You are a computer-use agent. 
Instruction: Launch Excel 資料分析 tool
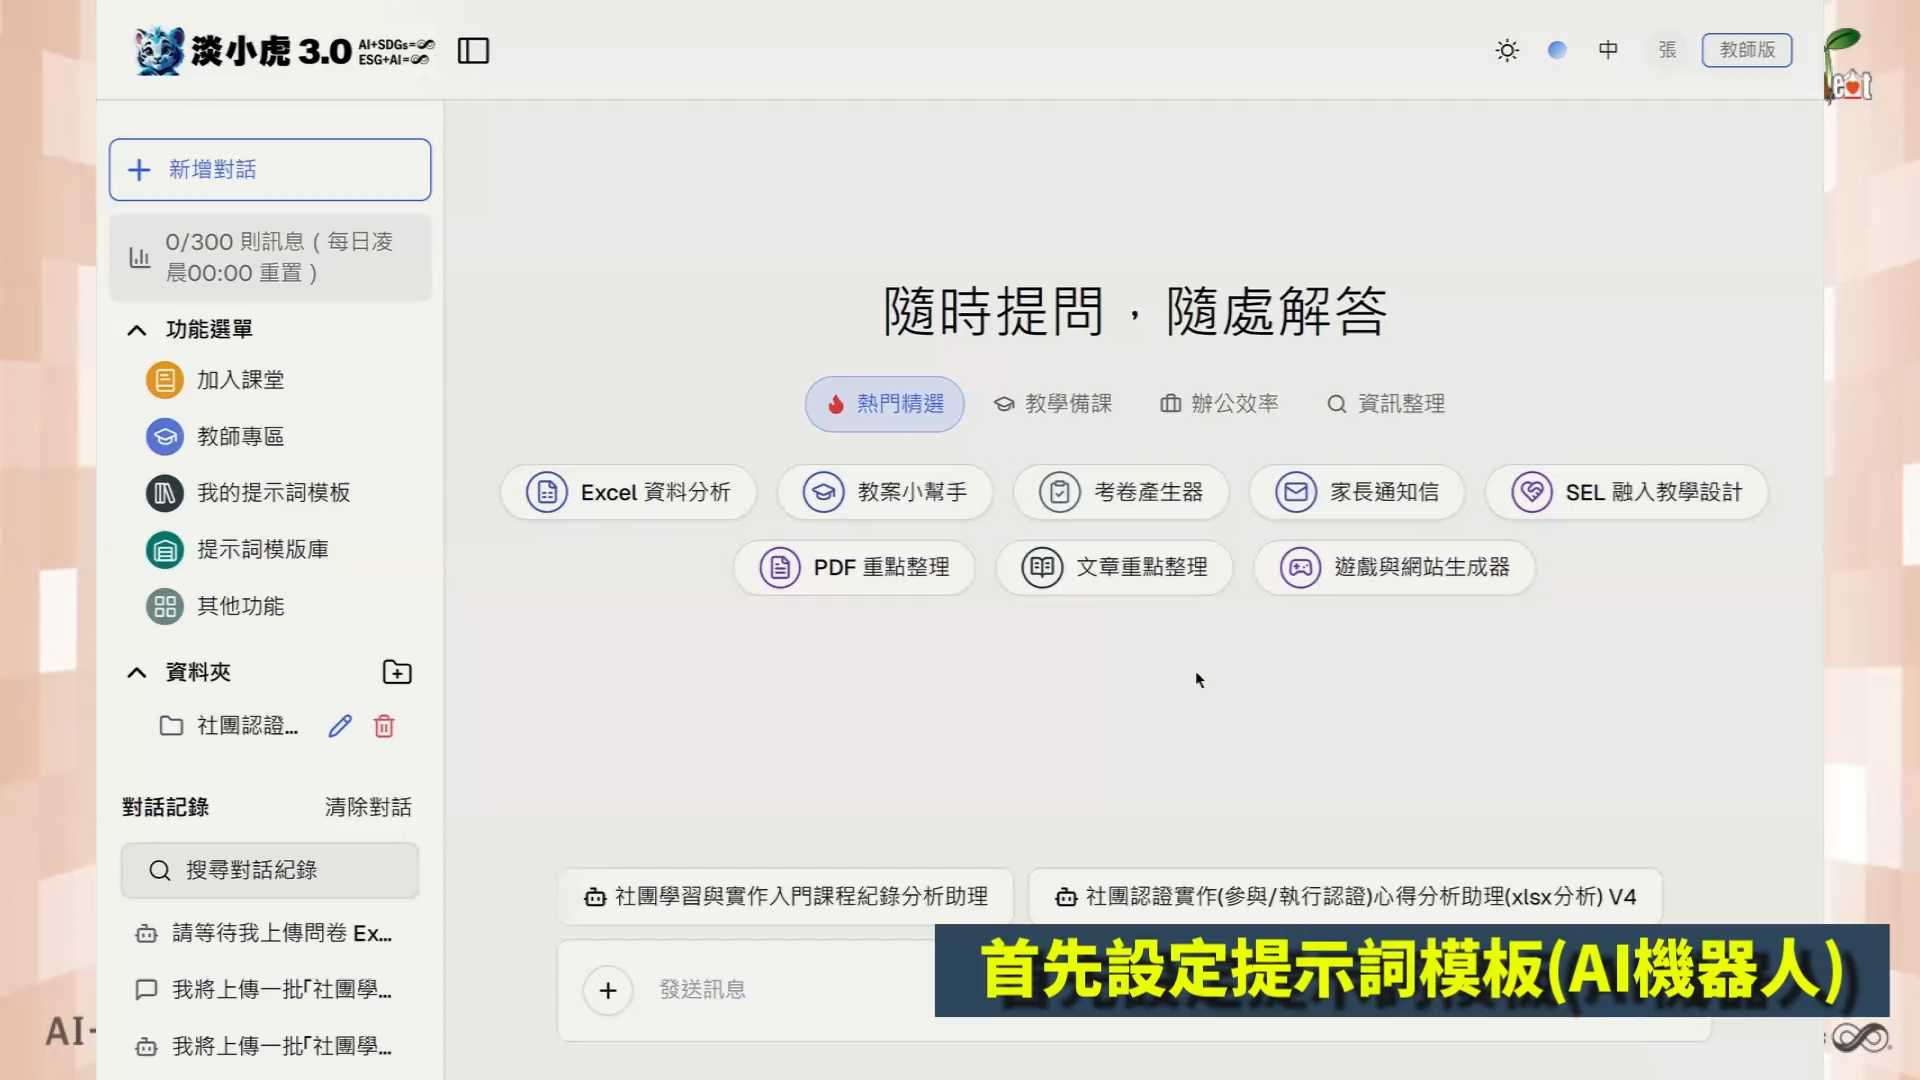point(628,493)
